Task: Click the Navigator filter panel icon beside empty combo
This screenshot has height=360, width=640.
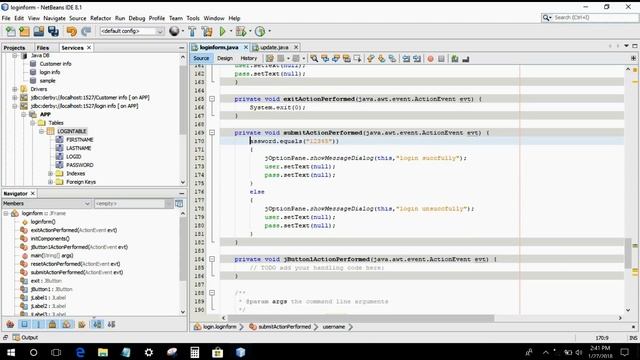Action: tap(179, 203)
